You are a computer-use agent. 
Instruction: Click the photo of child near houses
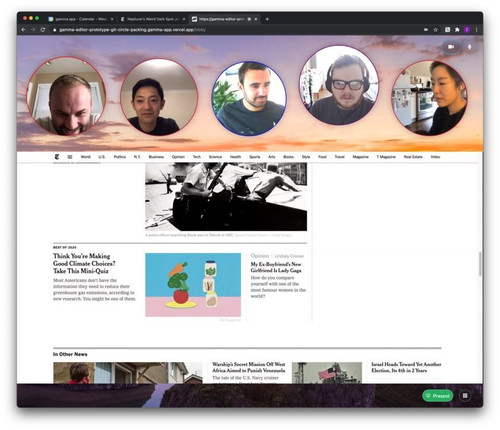click(x=128, y=373)
